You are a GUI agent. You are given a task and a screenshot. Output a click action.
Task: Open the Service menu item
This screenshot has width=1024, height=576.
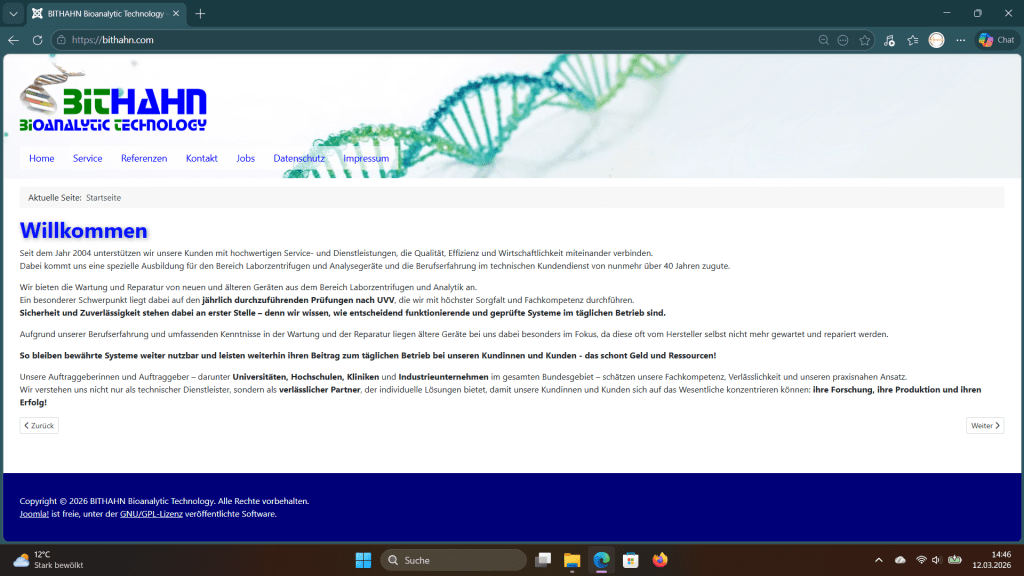point(88,158)
